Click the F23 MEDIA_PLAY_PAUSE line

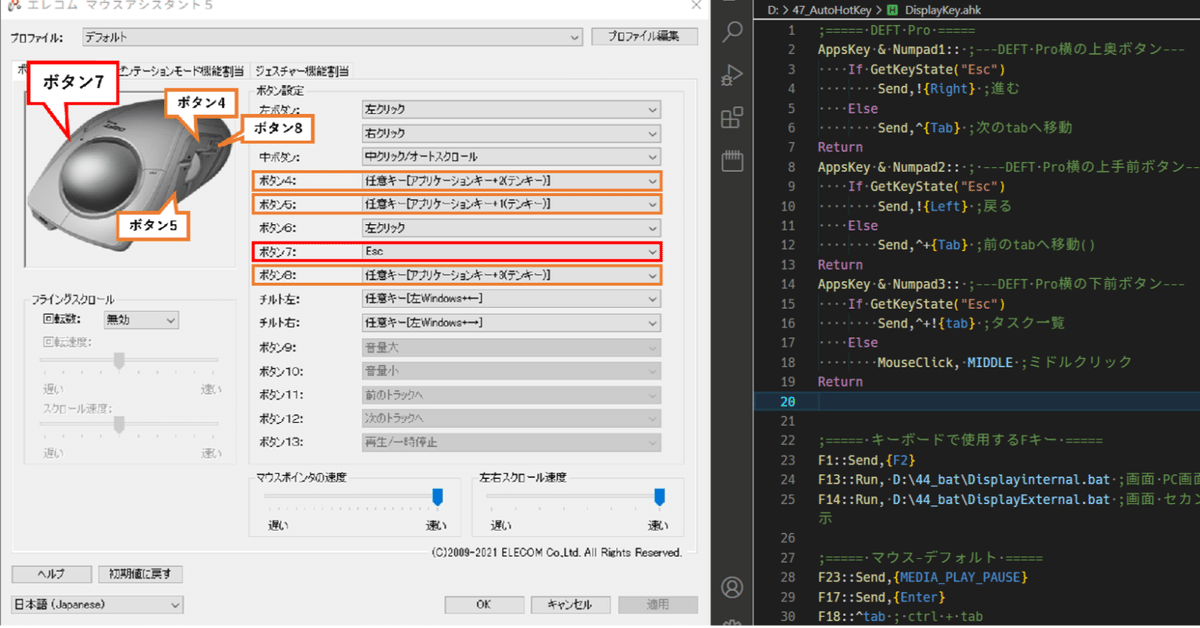pos(922,577)
